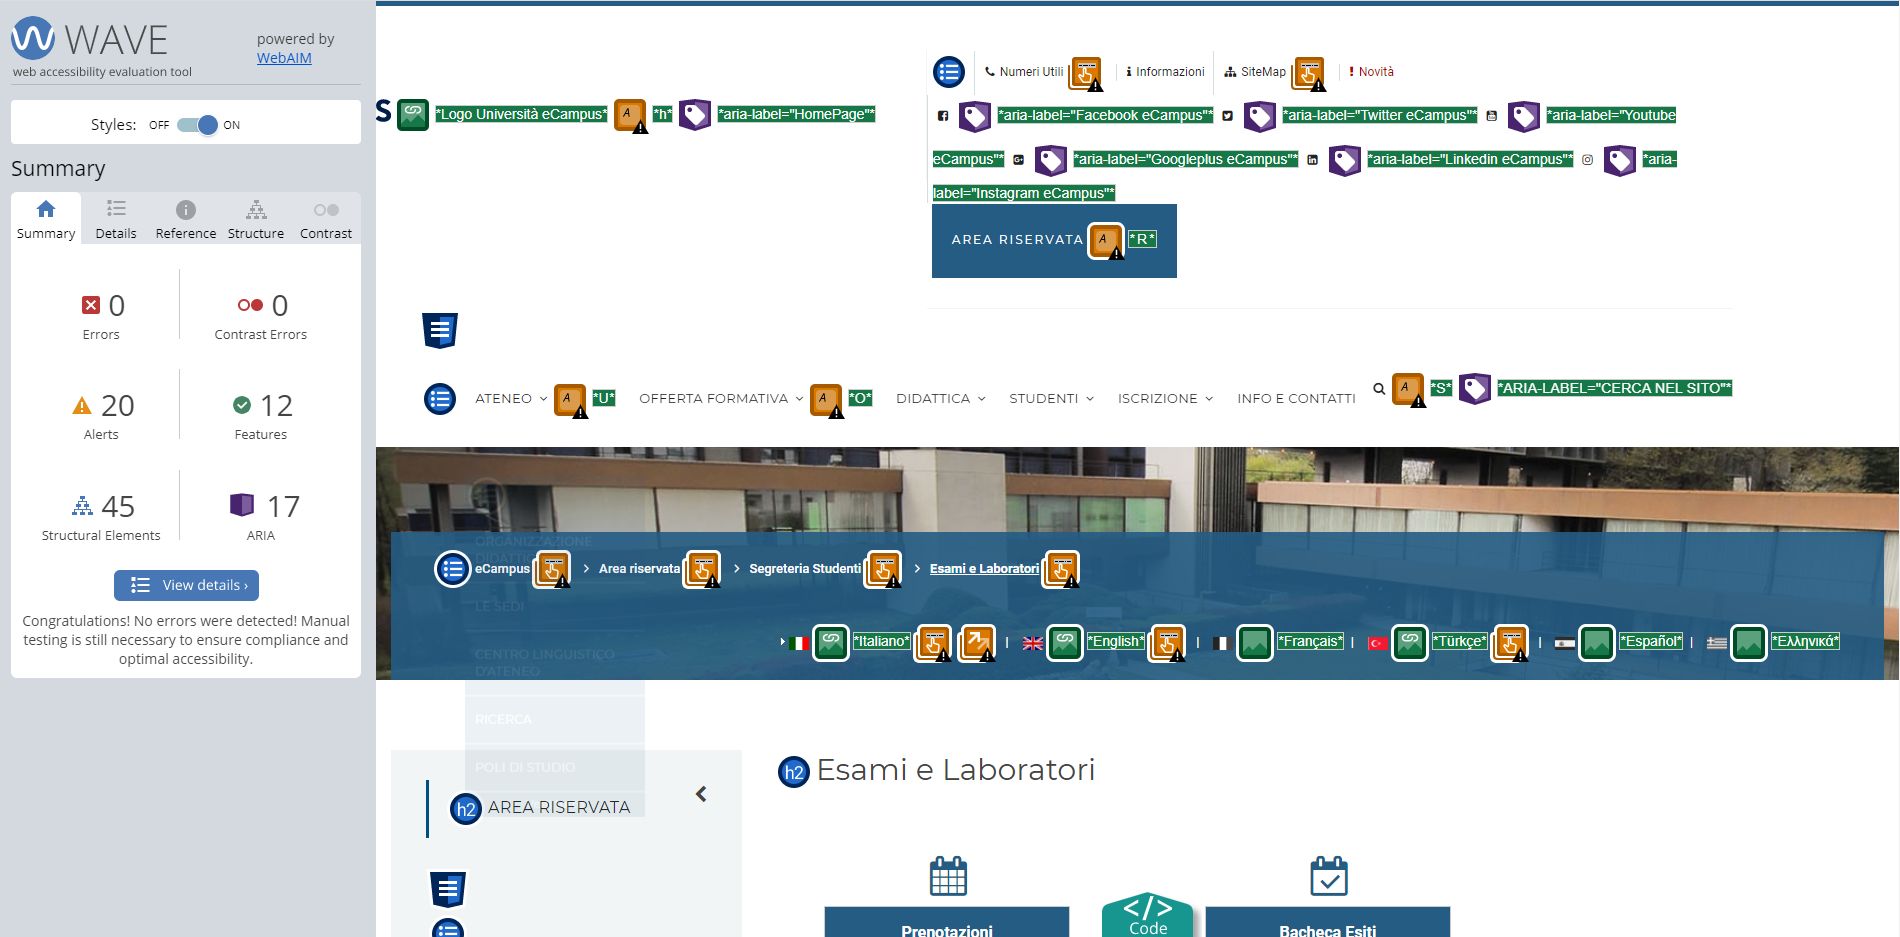
Task: Click the alert icon beside Numeri Utili
Action: 1086,74
